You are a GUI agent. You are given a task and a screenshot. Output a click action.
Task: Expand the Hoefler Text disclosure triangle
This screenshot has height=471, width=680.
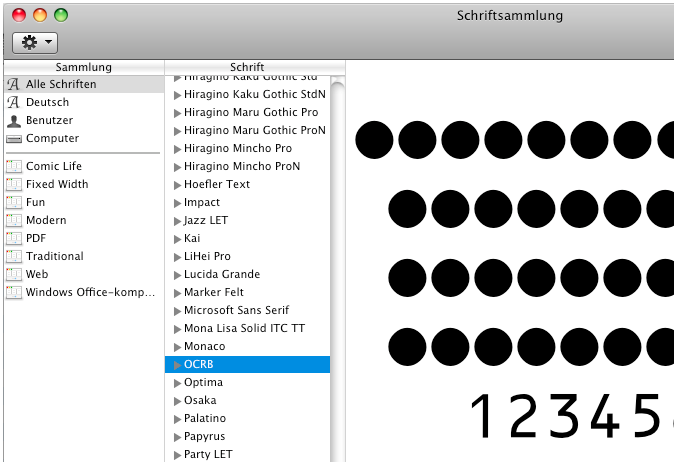point(178,185)
